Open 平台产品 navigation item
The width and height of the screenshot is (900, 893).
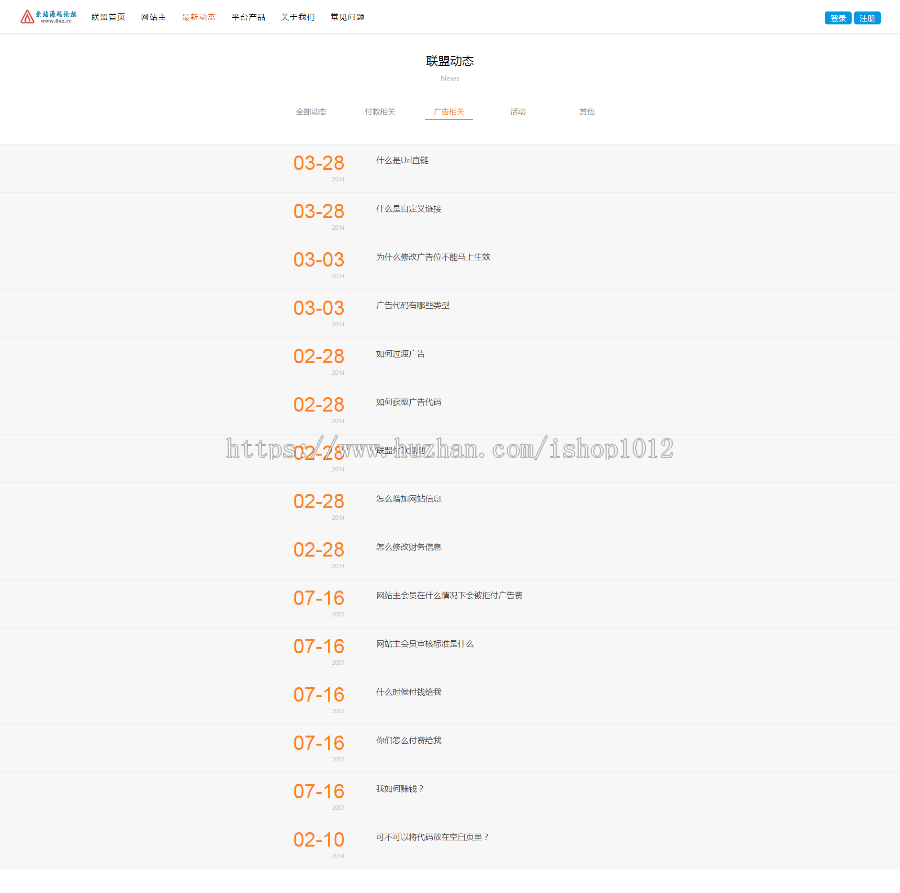[x=248, y=17]
